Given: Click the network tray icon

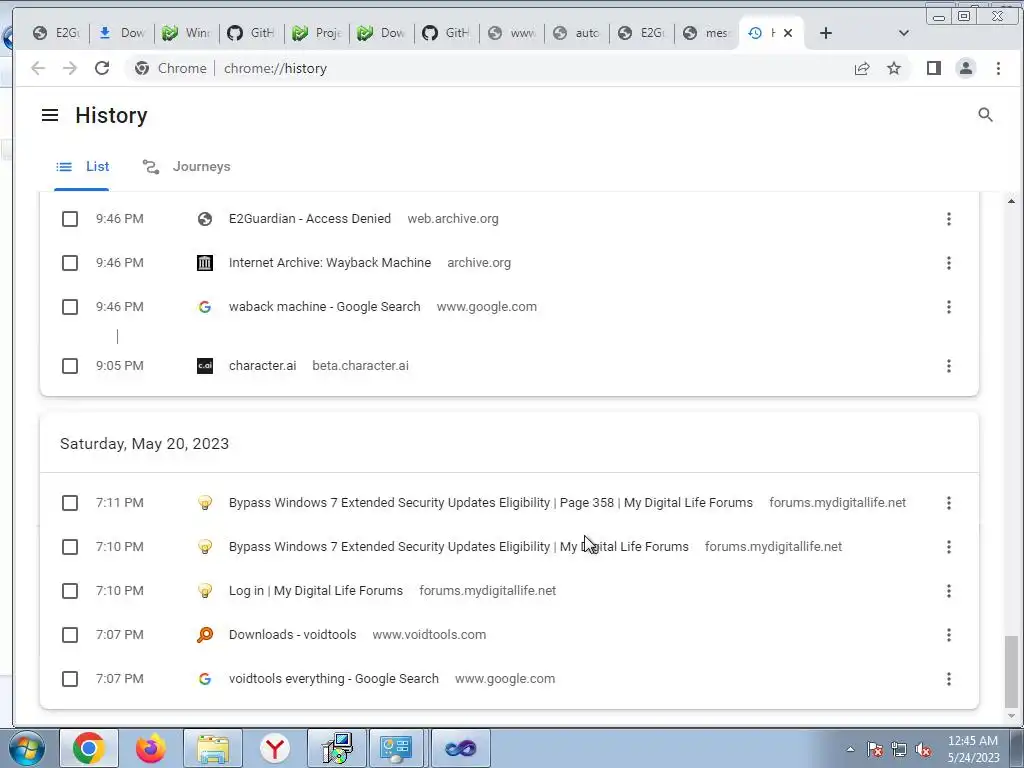Looking at the screenshot, I should 899,749.
